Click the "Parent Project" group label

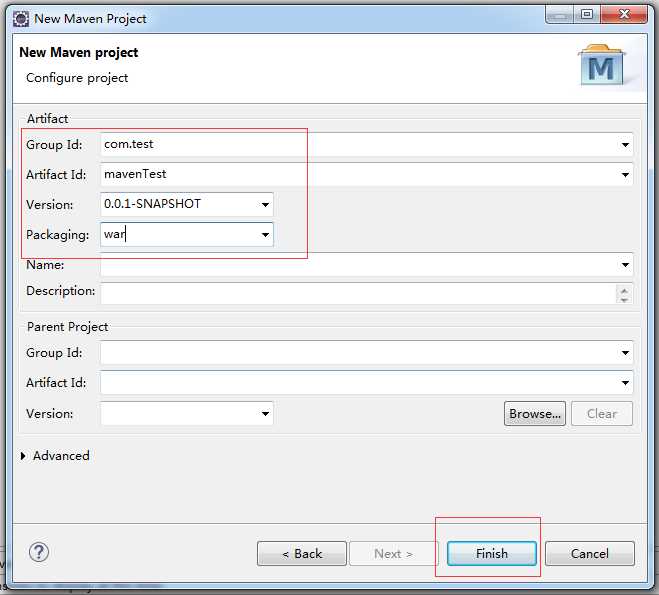click(x=67, y=327)
